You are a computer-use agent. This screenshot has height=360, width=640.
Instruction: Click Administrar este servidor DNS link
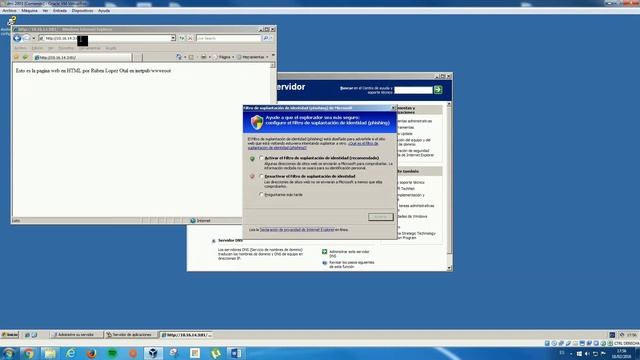(x=349, y=253)
